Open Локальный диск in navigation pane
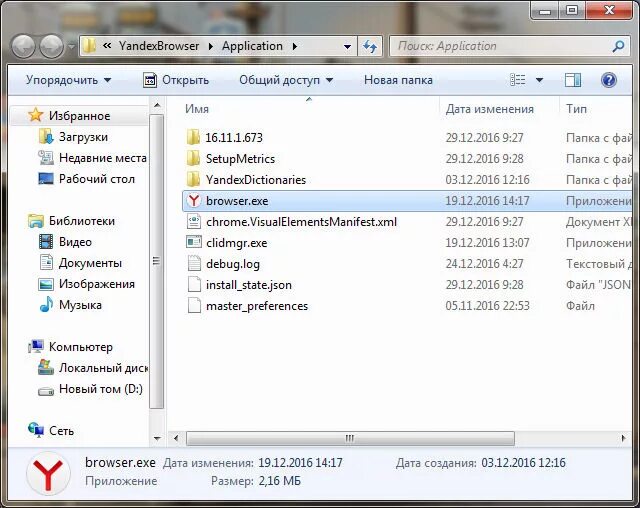 103,368
